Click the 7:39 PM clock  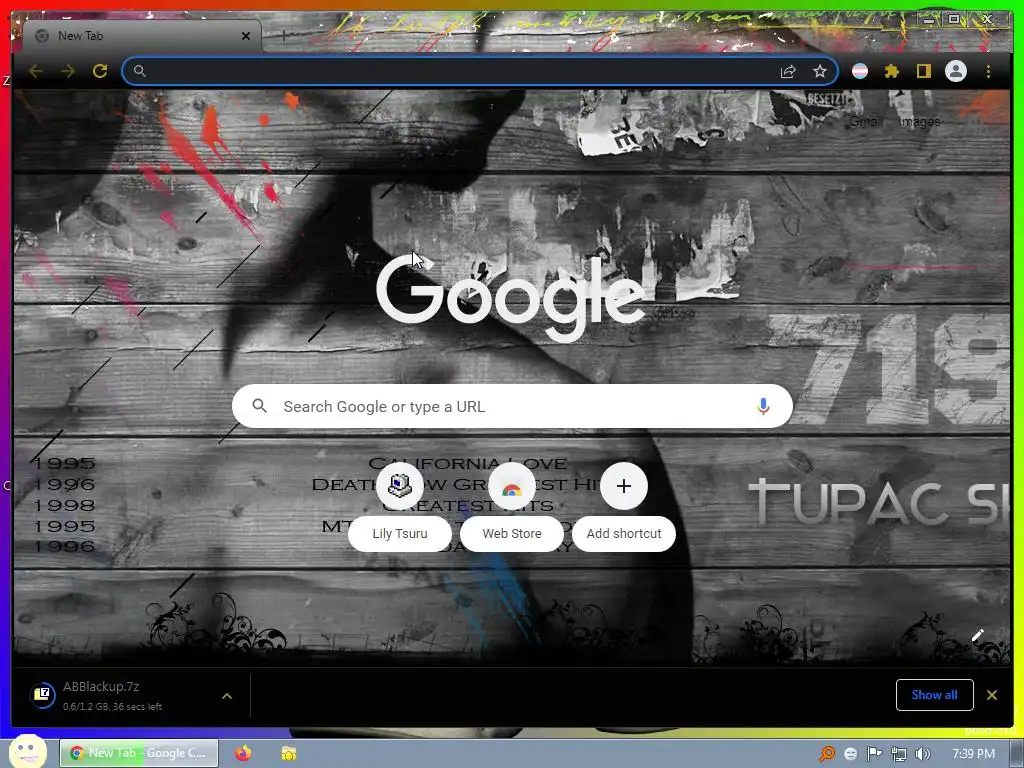coord(973,754)
